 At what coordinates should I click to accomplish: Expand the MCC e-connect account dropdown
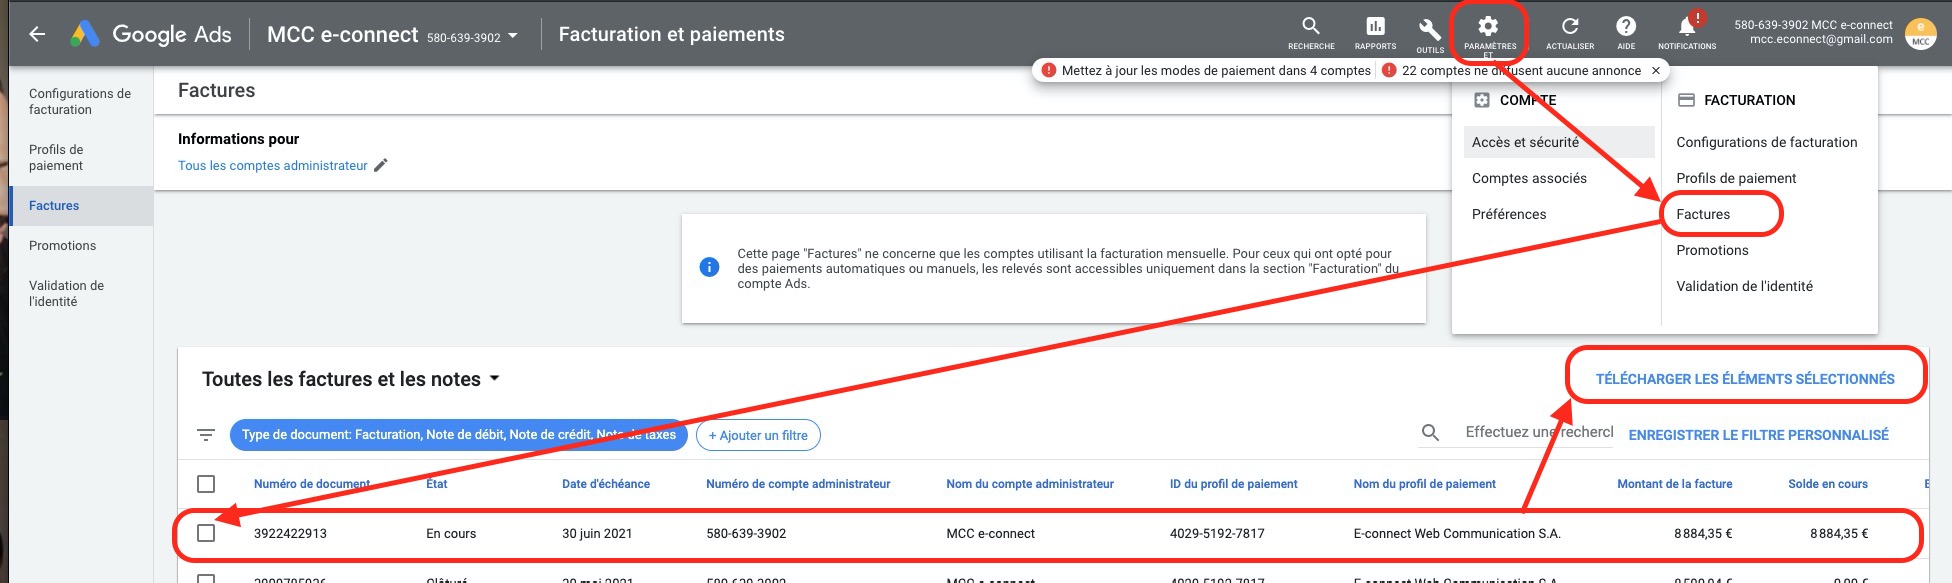click(513, 36)
